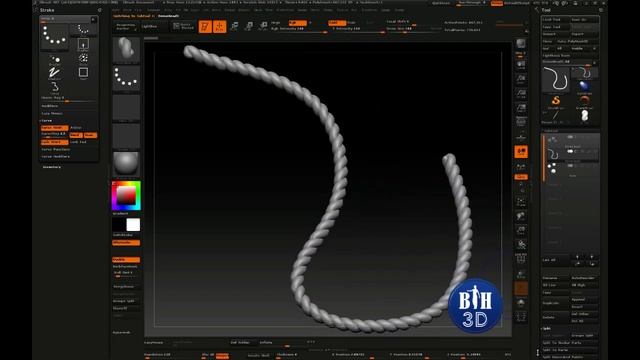The height and width of the screenshot is (360, 640).
Task: Select the black secondary color swatch
Action: tap(119, 225)
